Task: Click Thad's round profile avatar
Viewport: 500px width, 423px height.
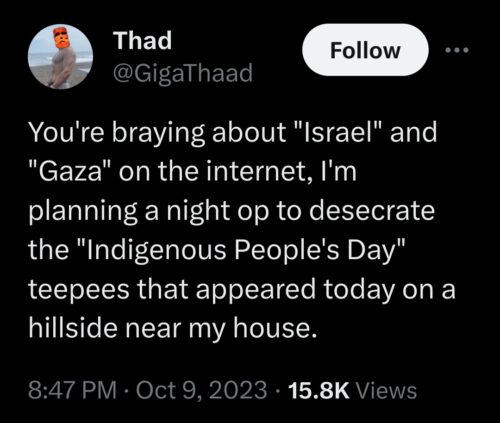Action: point(60,57)
